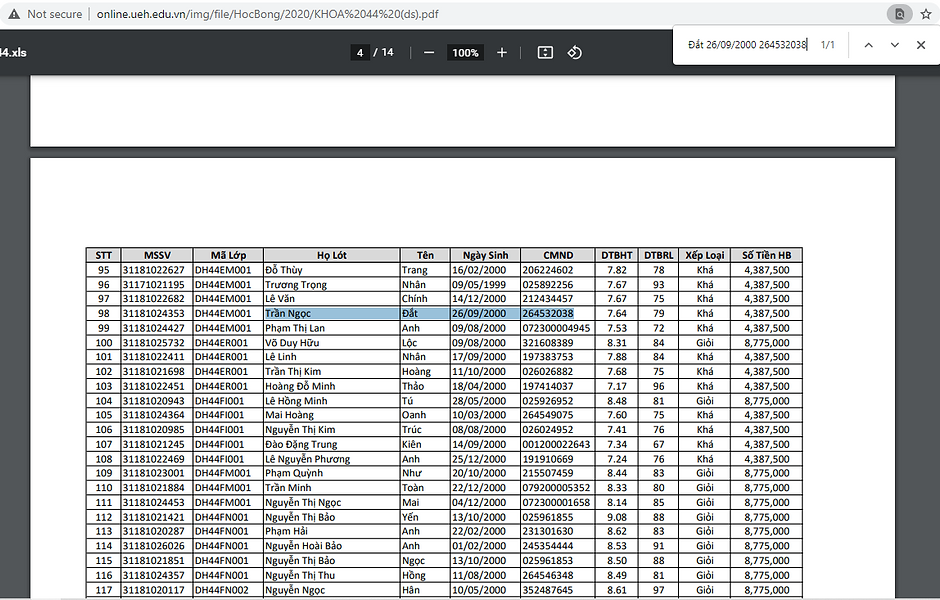Close the find bar
This screenshot has width=940, height=600.
[x=921, y=45]
